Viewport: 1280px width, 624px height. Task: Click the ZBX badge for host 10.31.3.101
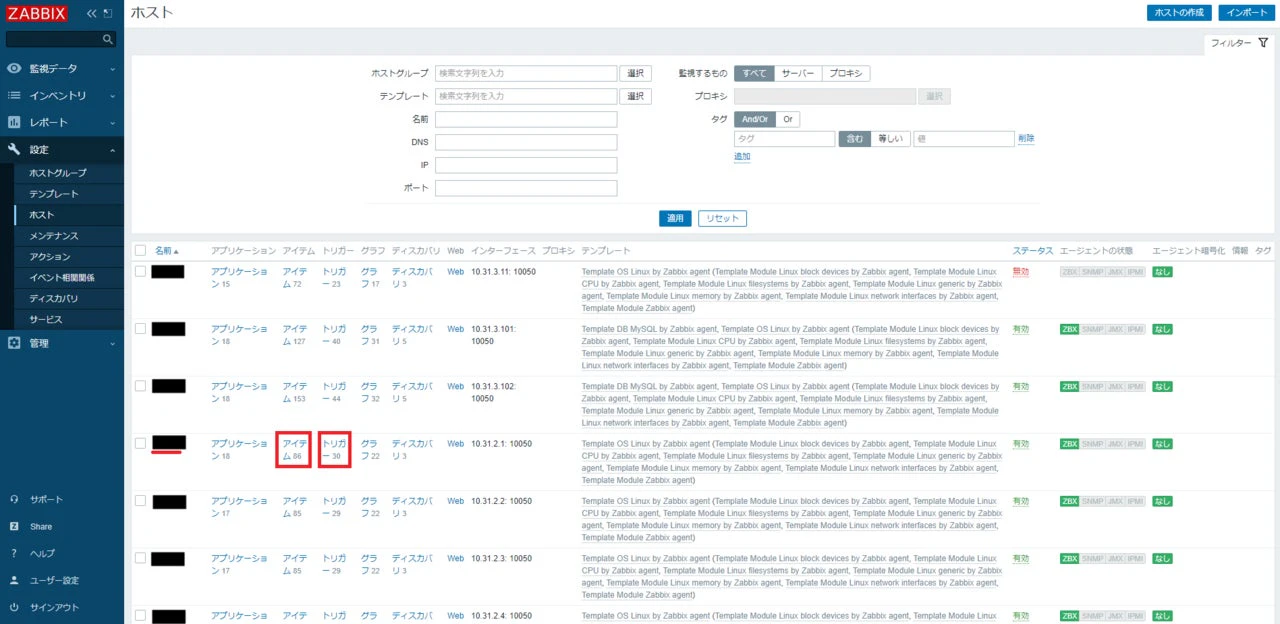[1069, 329]
